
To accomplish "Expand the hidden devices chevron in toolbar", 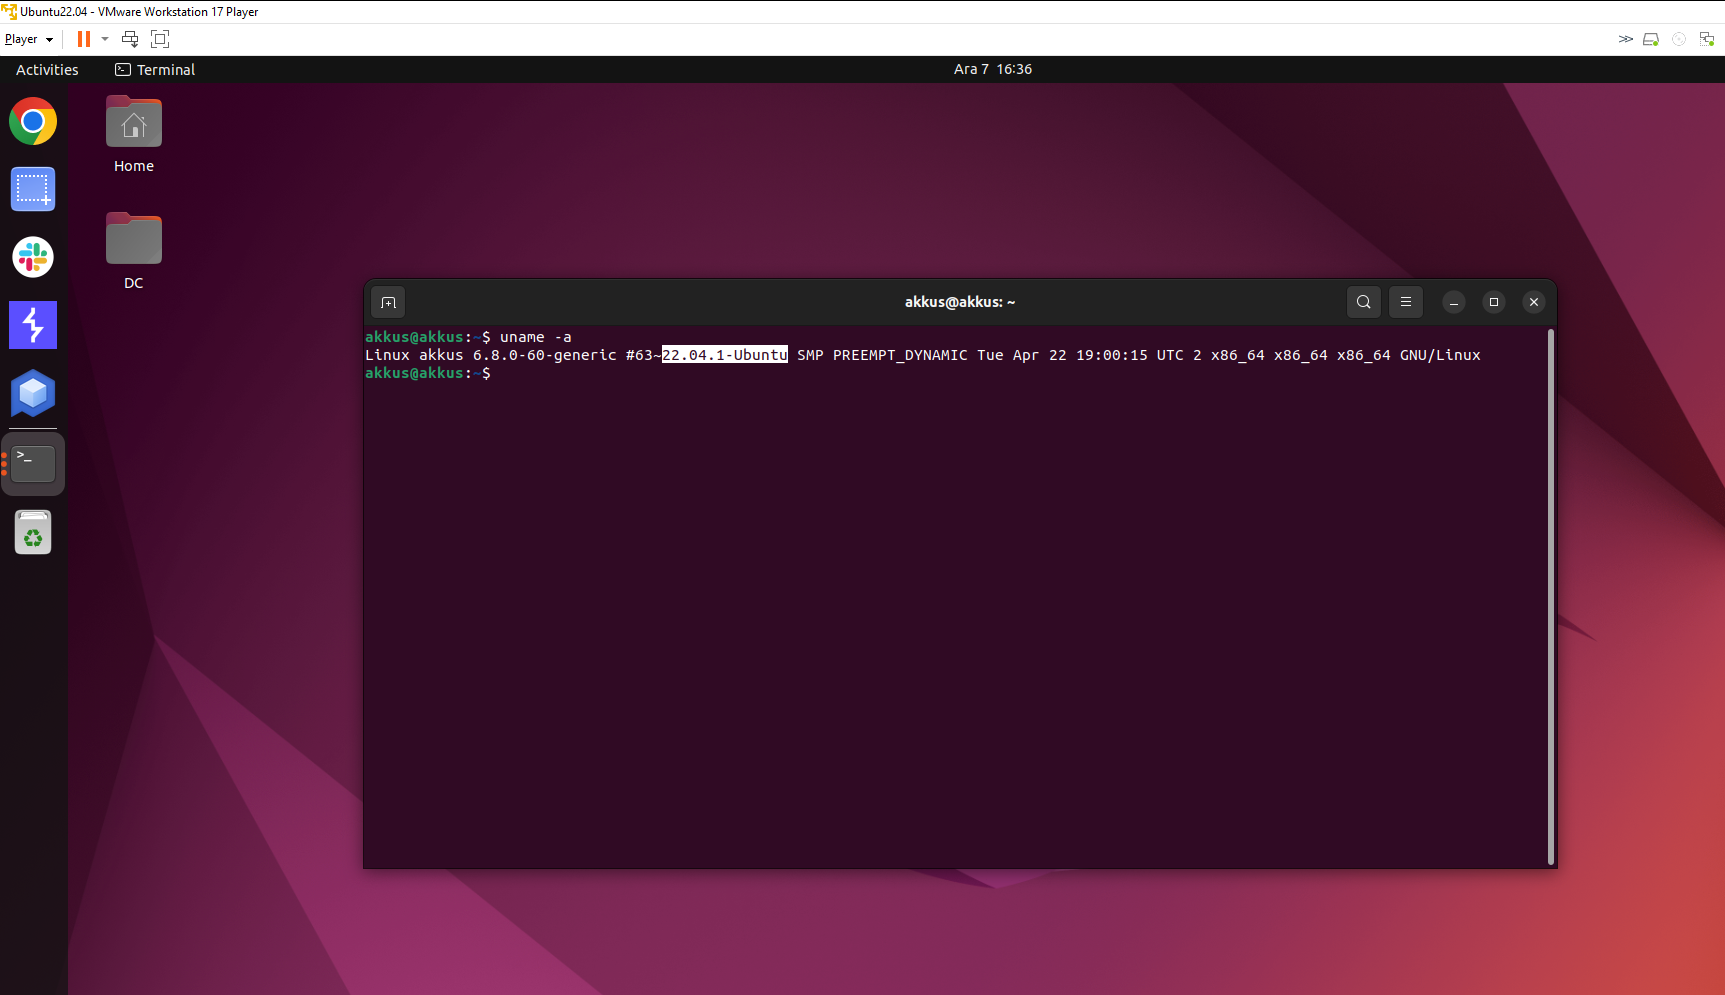I will (1625, 39).
